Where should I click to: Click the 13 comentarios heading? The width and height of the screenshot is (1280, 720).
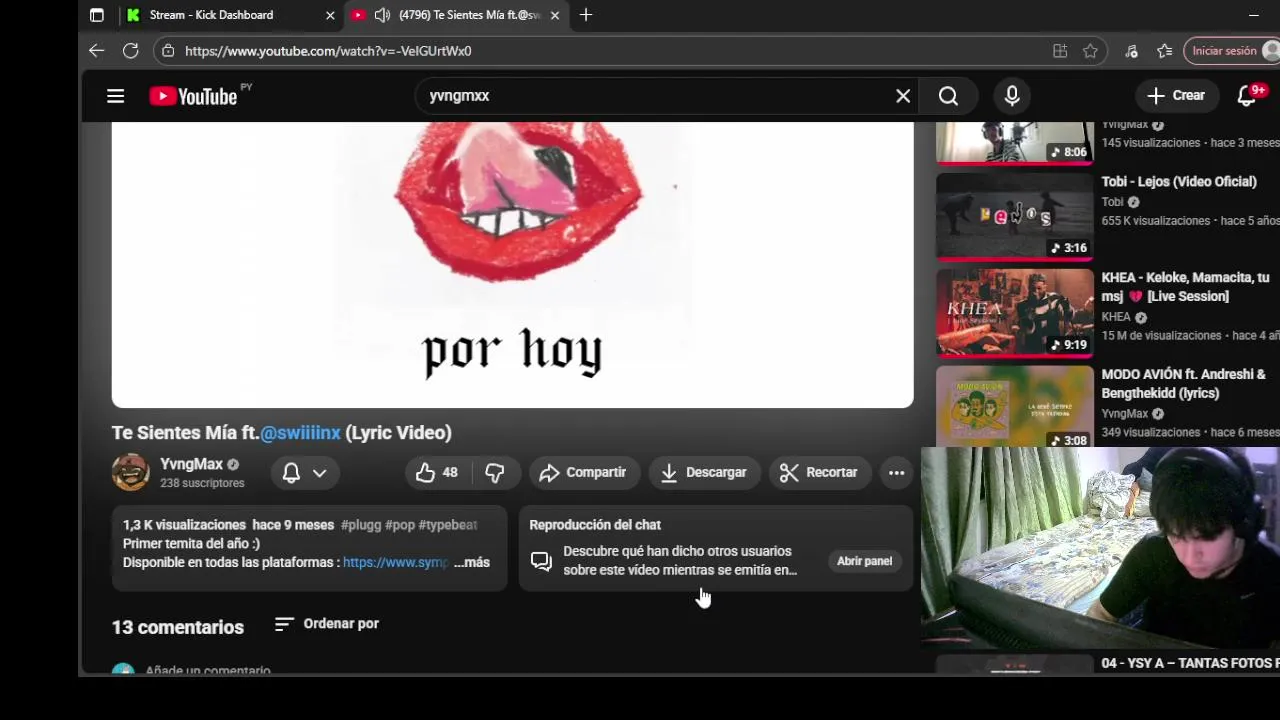(178, 627)
